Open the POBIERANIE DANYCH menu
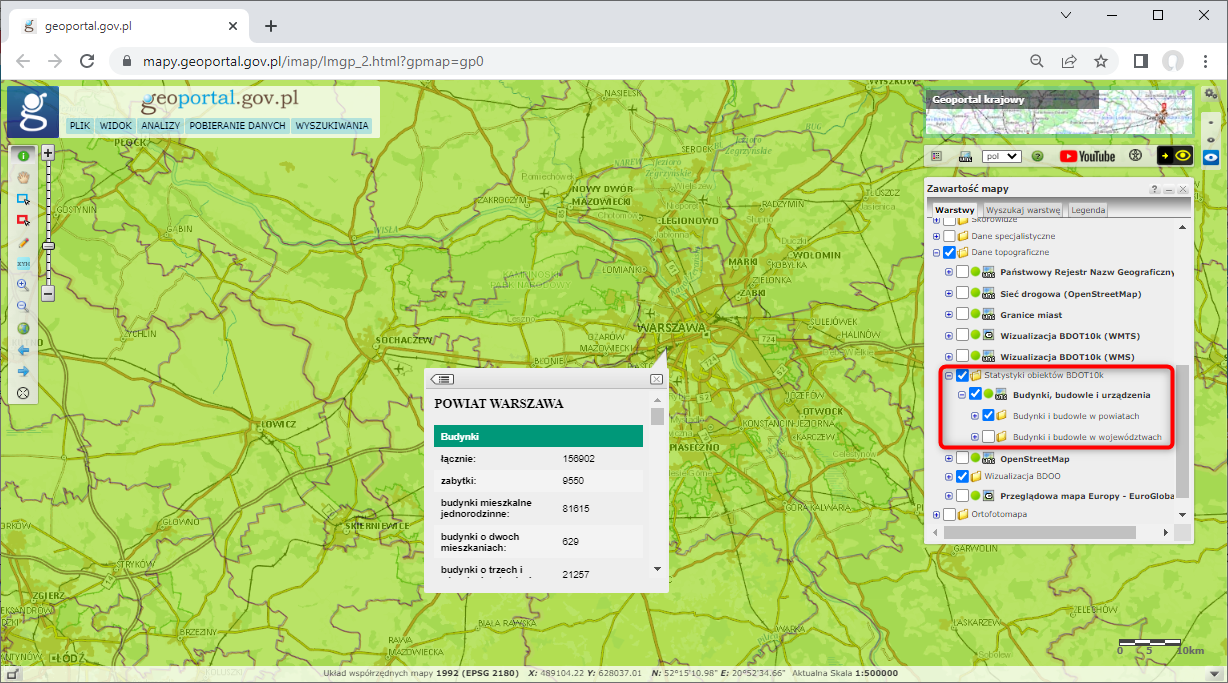The height and width of the screenshot is (683, 1228). 237,125
